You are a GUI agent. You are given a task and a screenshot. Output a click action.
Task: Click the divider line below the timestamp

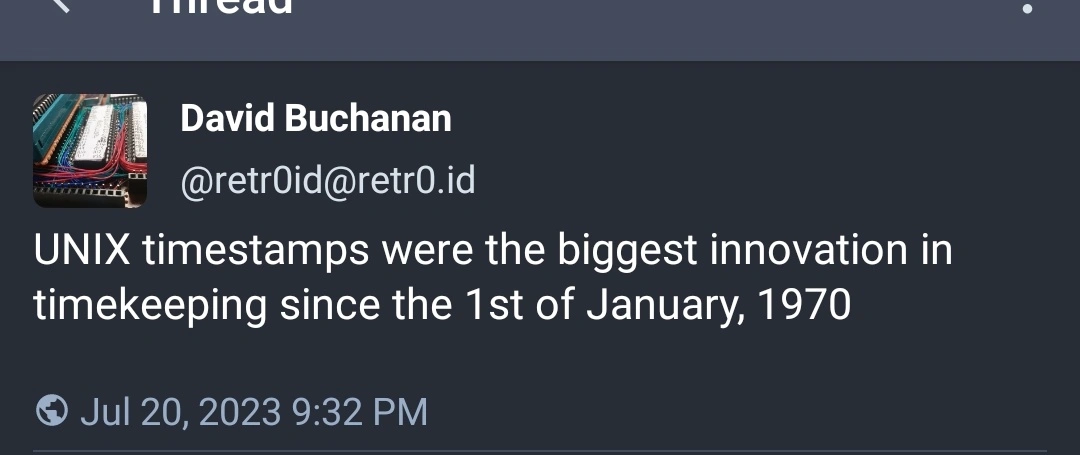(x=540, y=451)
